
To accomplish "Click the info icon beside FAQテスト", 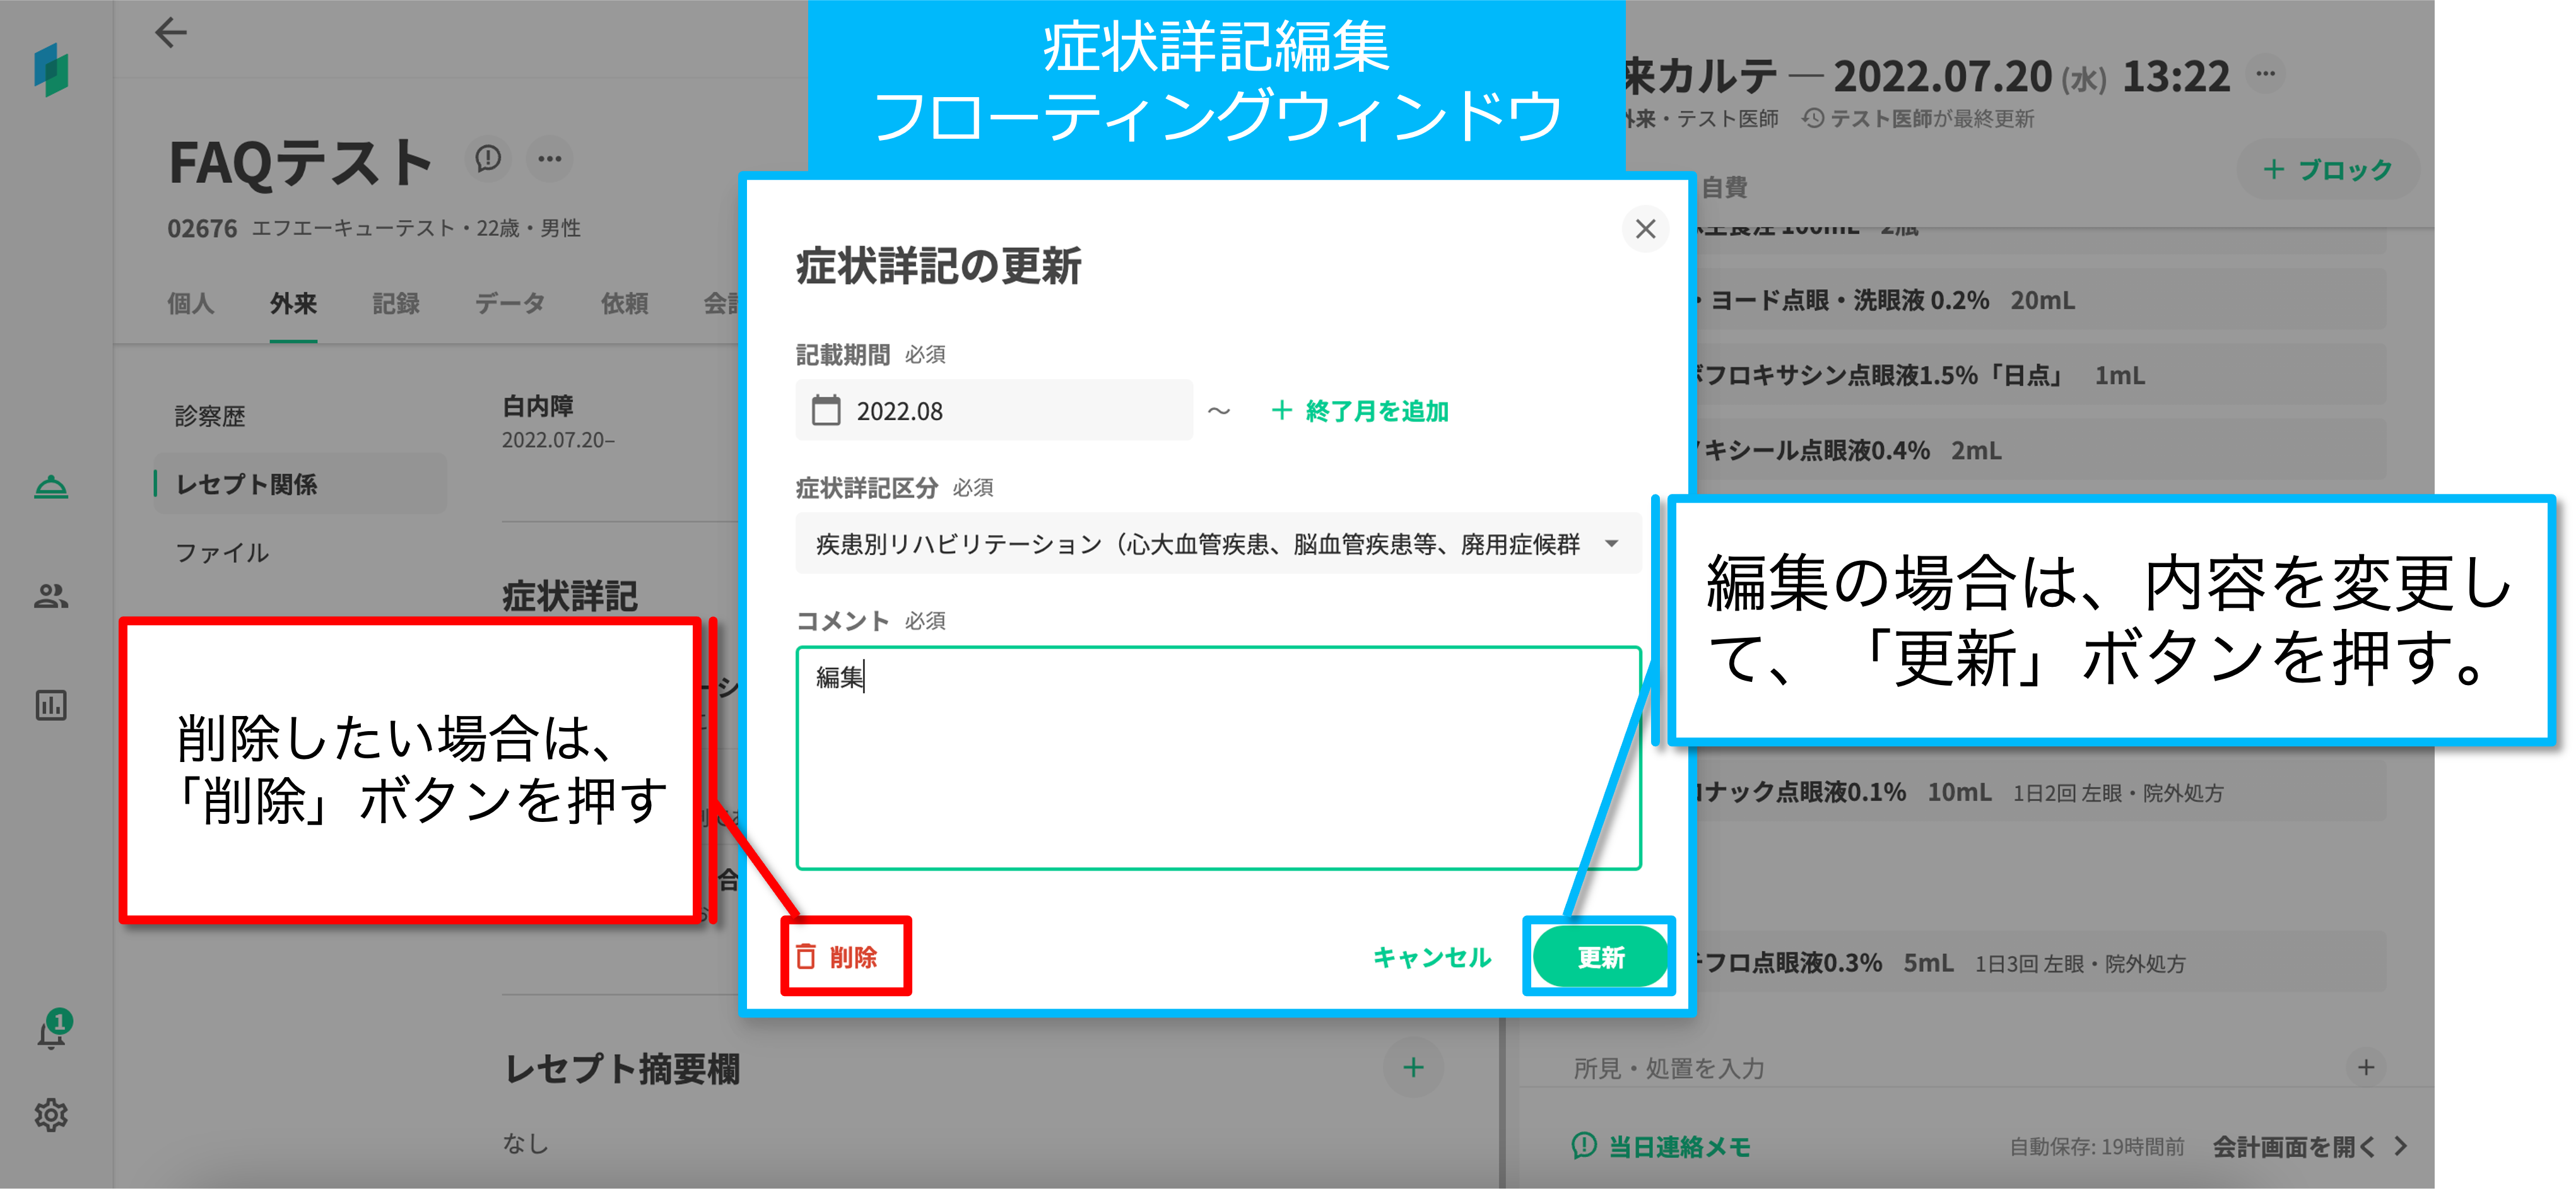I will tap(488, 158).
